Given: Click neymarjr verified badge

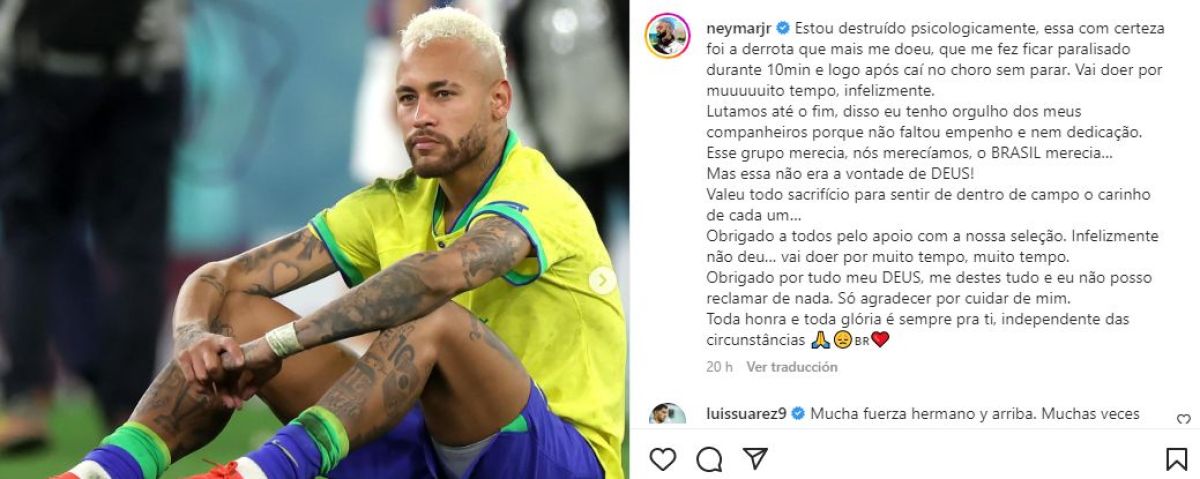Looking at the screenshot, I should pyautogui.click(x=783, y=27).
